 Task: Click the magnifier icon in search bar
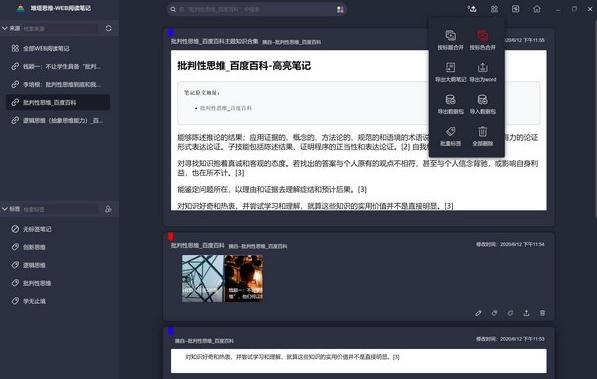pyautogui.click(x=173, y=9)
